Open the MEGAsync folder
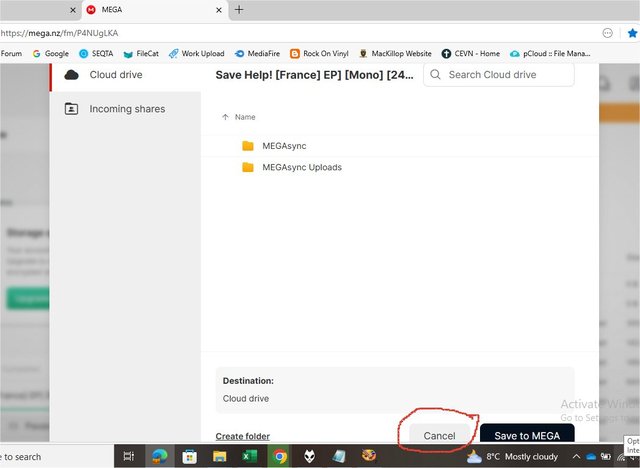 click(400, 146)
